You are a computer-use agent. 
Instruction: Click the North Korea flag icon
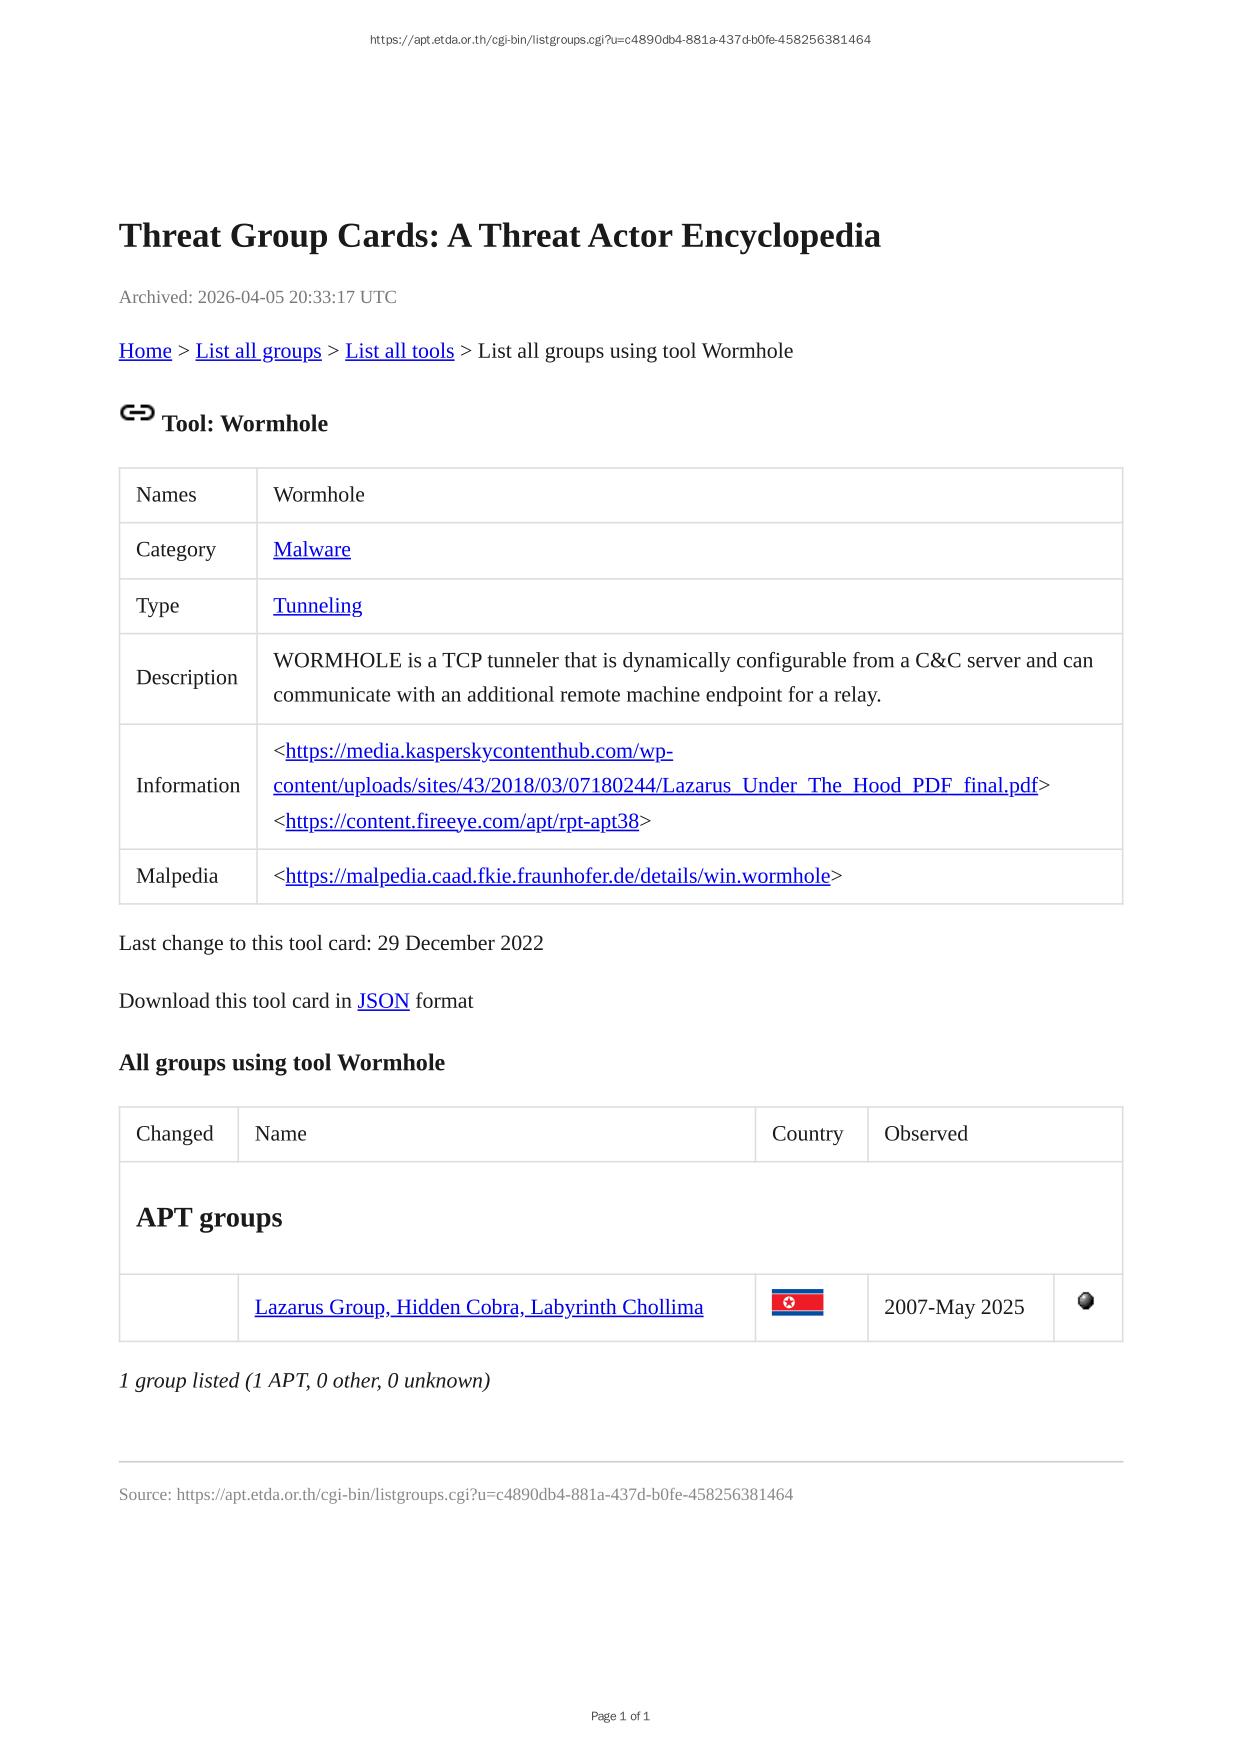pyautogui.click(x=797, y=1303)
